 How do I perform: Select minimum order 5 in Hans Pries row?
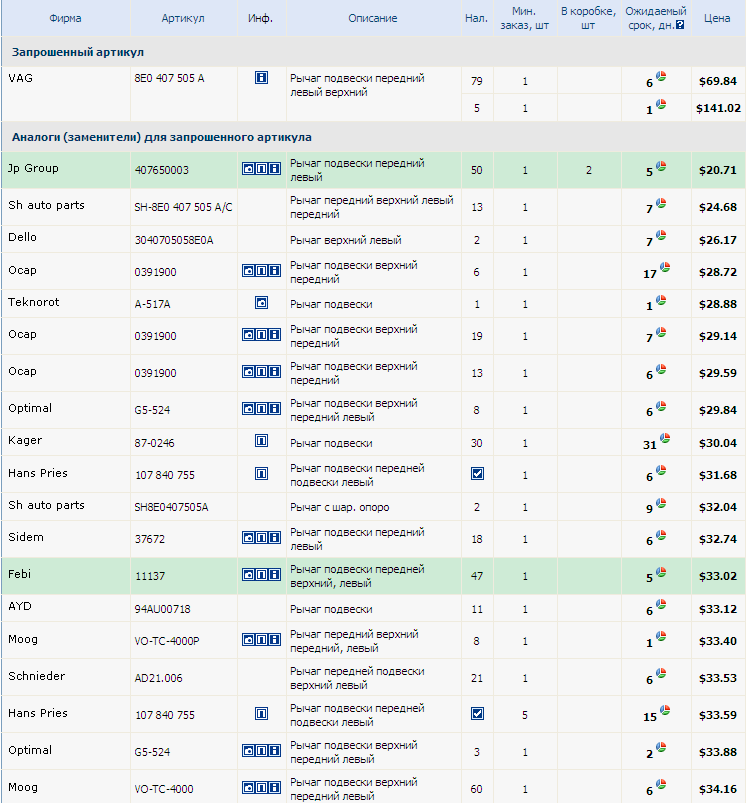[525, 715]
